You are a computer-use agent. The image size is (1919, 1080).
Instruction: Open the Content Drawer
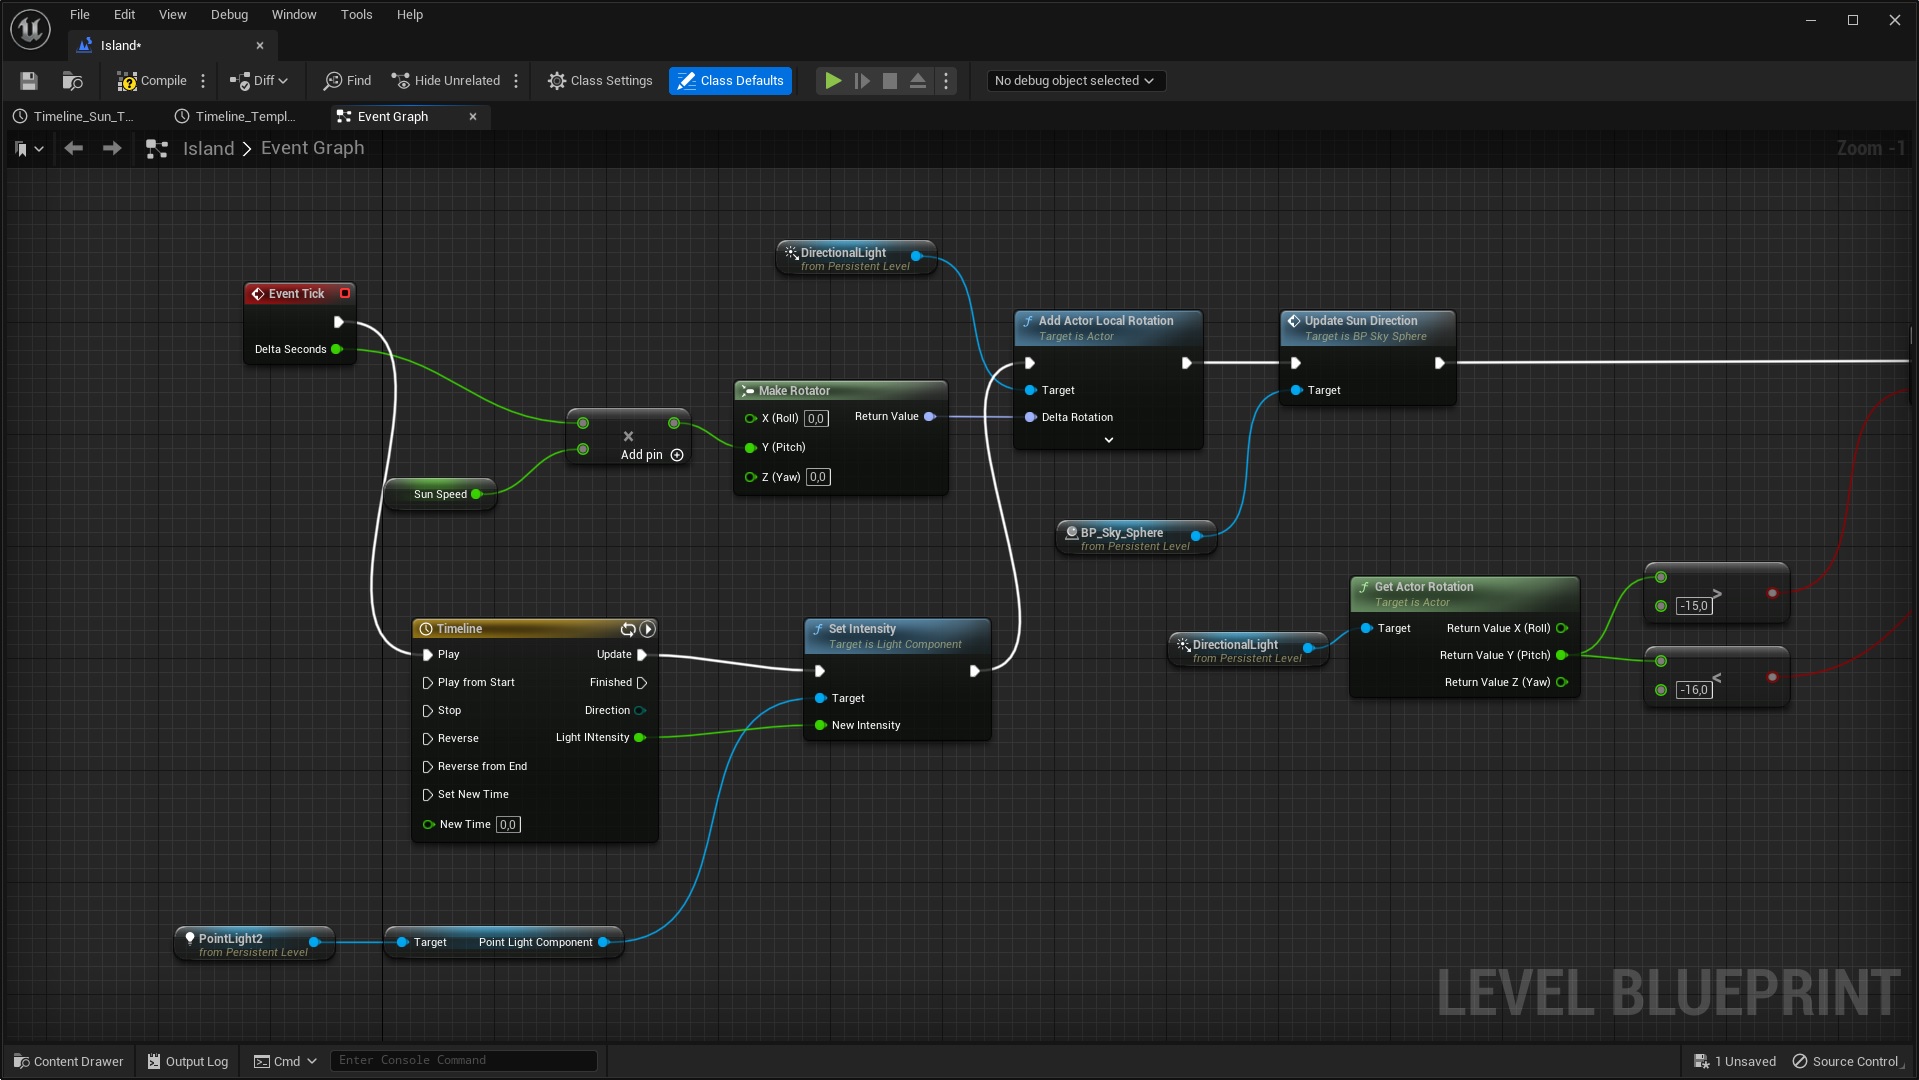(68, 1060)
